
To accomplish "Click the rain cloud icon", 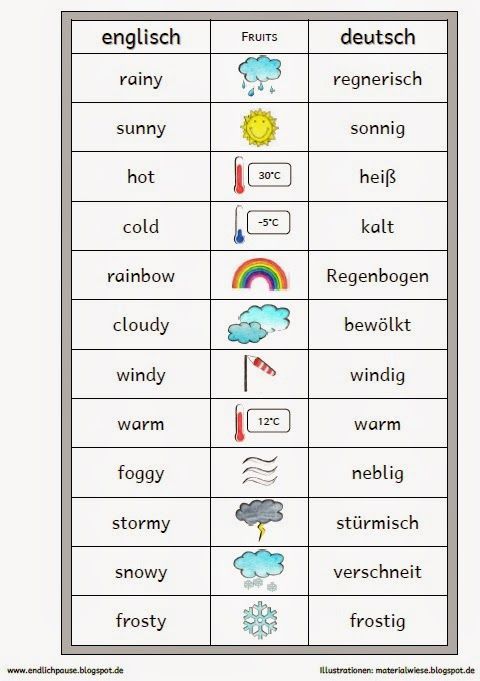I will coord(259,76).
